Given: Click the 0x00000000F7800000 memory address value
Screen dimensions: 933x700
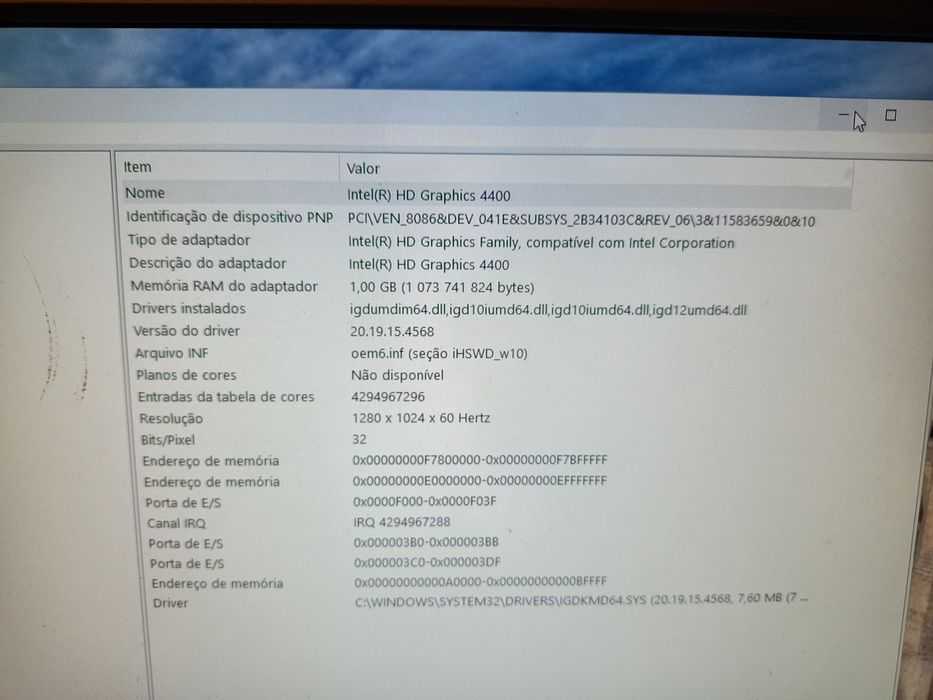Looking at the screenshot, I should click(480, 460).
